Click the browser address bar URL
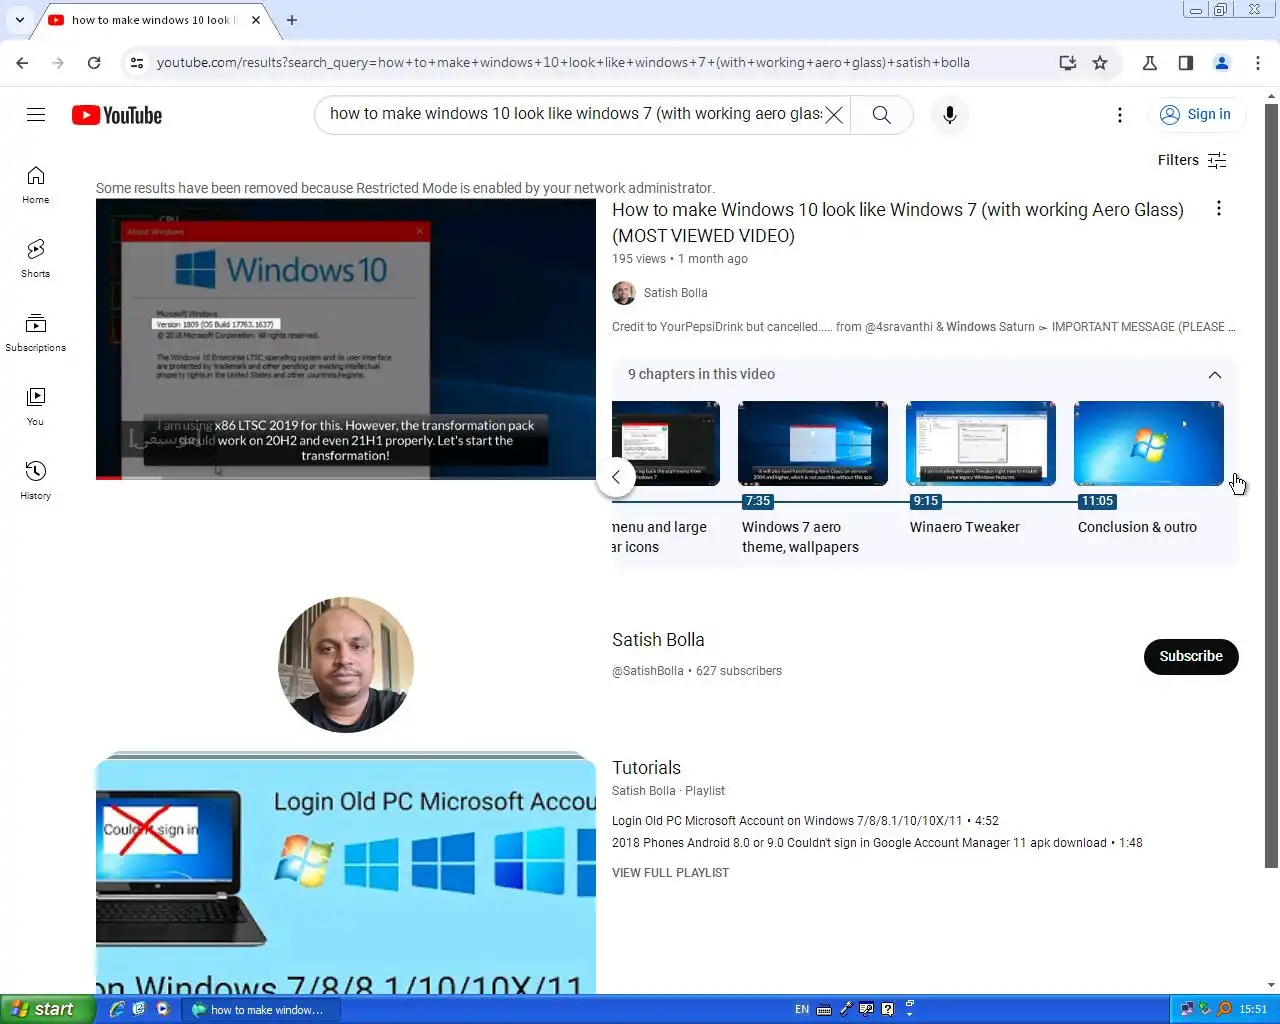Viewport: 1280px width, 1024px height. [563, 62]
